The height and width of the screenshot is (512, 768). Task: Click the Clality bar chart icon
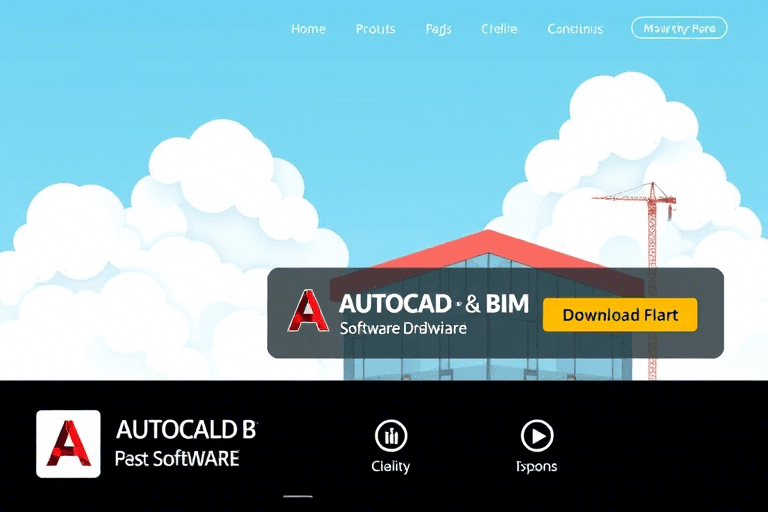coord(390,436)
